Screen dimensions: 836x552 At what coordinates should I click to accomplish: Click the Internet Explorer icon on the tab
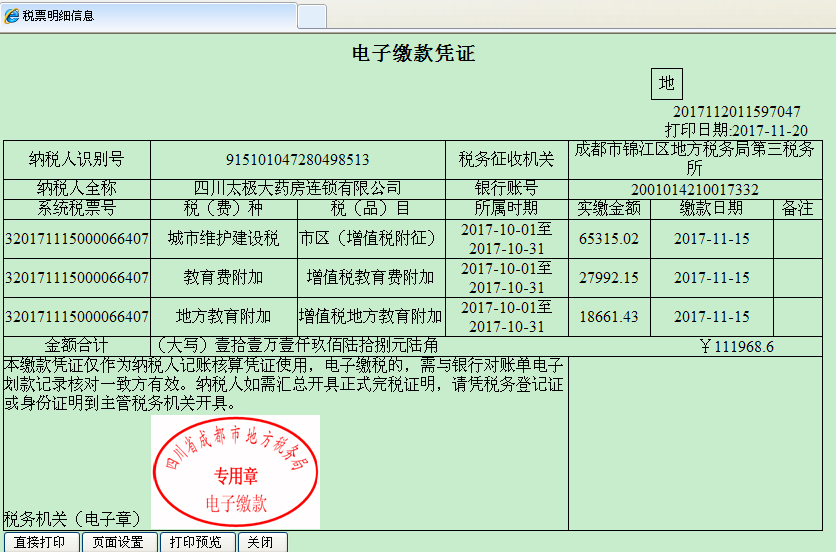(x=12, y=15)
